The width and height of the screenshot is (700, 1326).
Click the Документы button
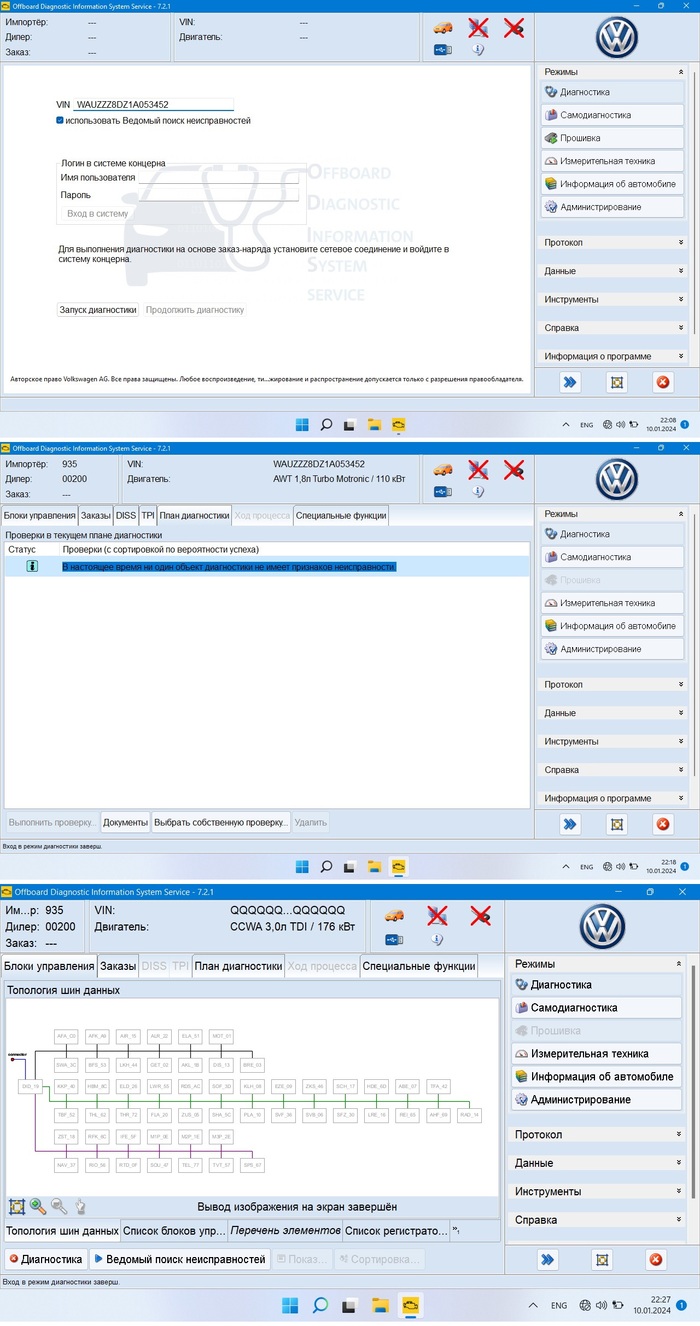tap(126, 822)
